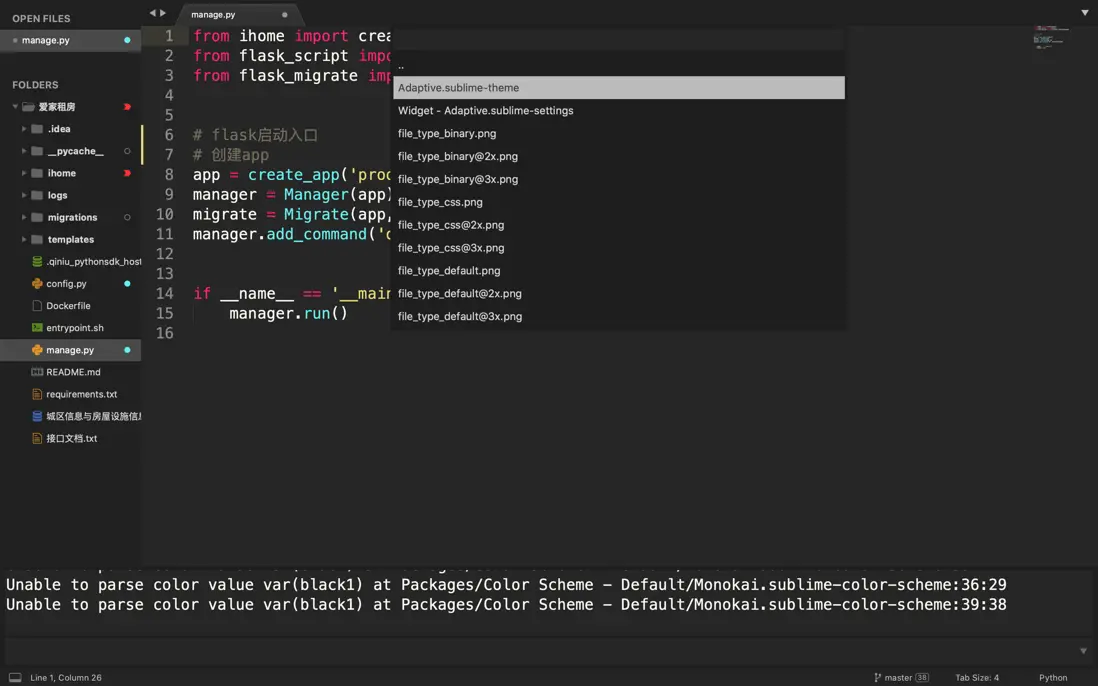
Task: Click the console command input field
Action: (539, 650)
